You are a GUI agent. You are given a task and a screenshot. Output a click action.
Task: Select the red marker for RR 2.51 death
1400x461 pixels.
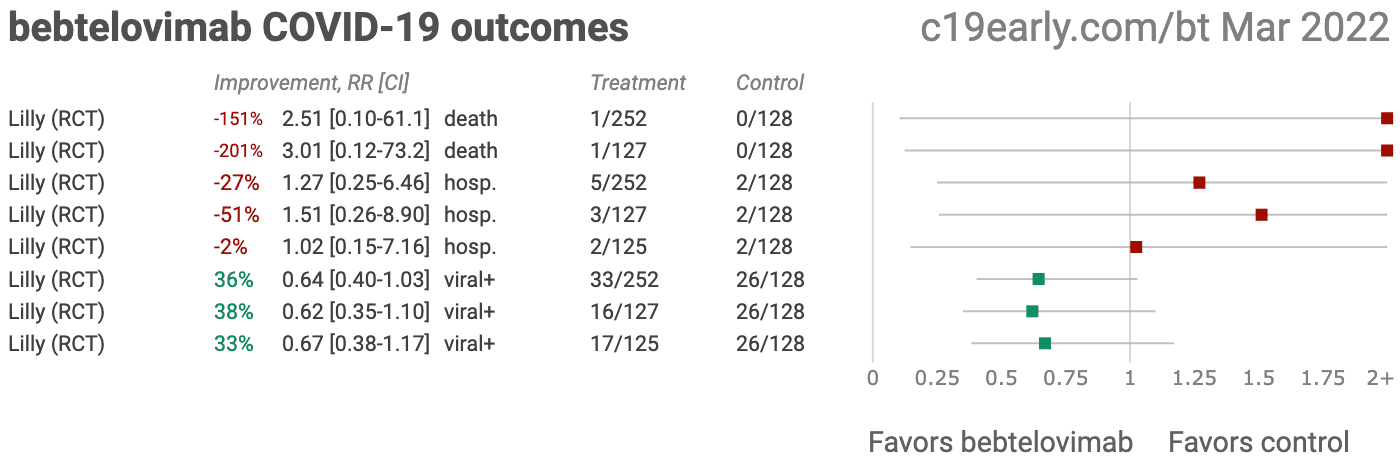[1386, 118]
